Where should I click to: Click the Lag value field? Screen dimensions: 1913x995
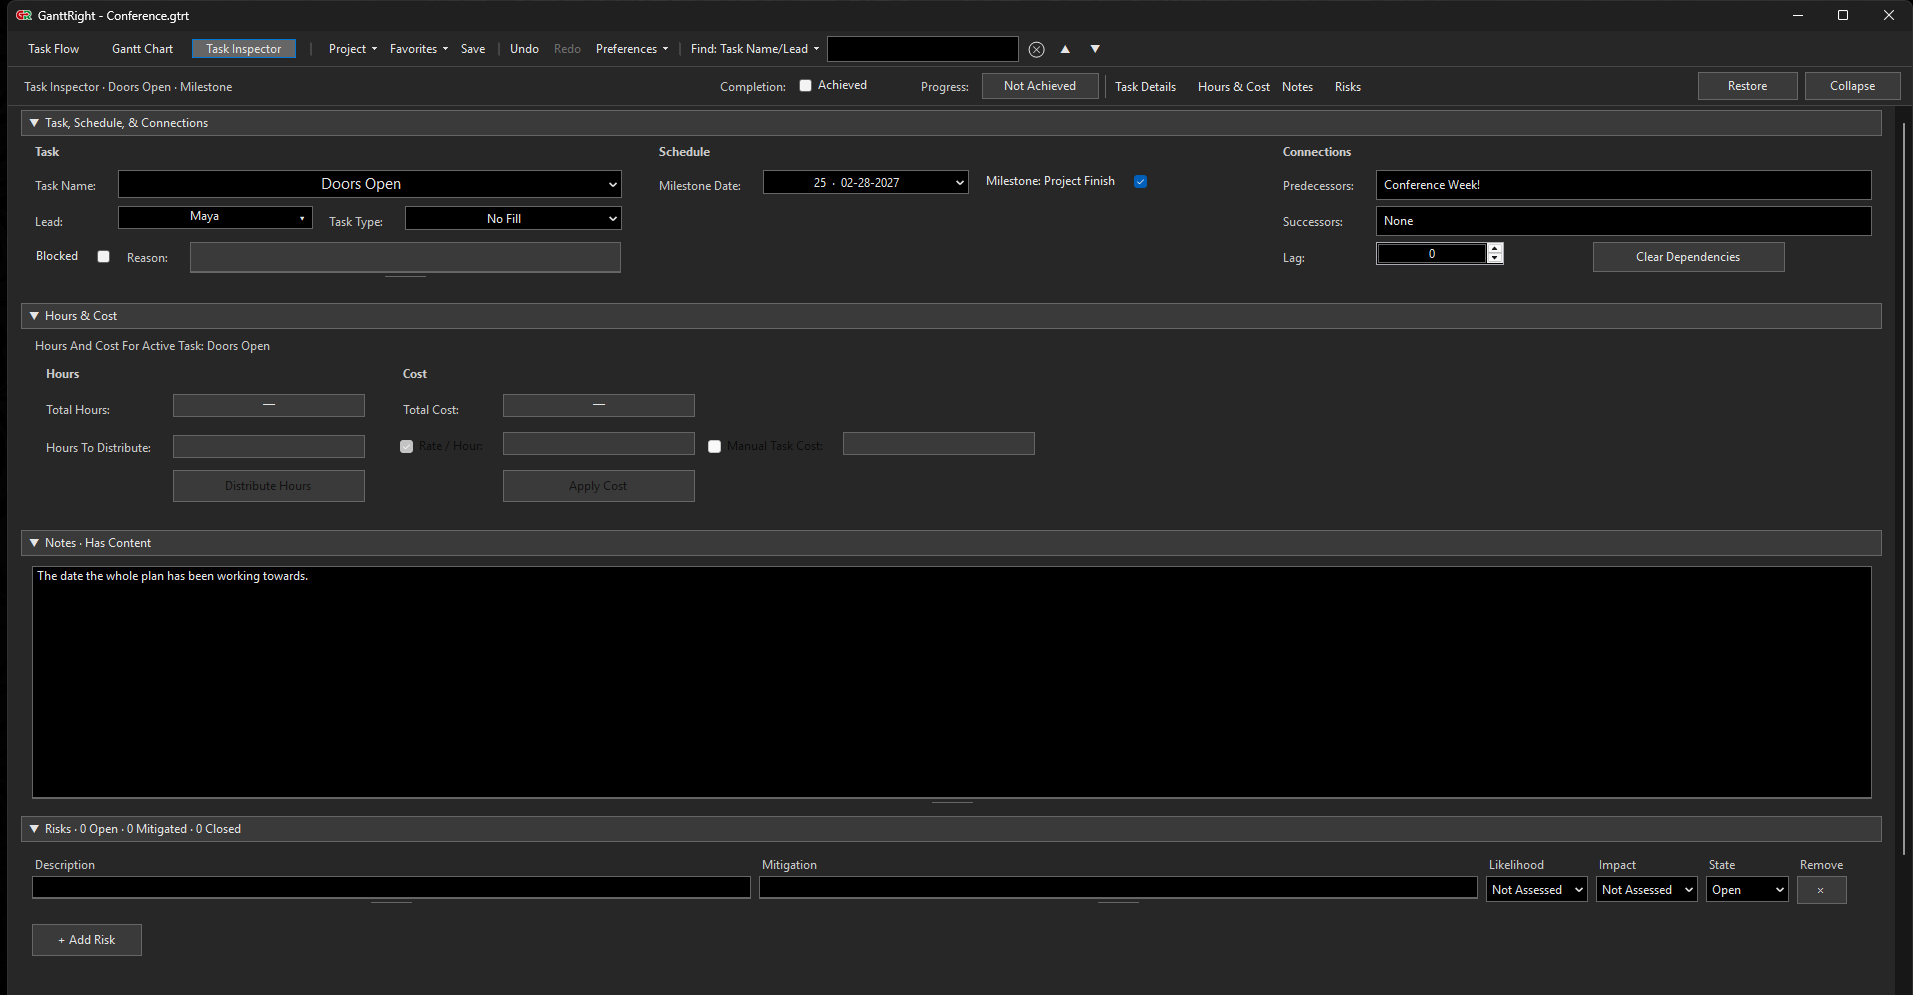coord(1431,254)
